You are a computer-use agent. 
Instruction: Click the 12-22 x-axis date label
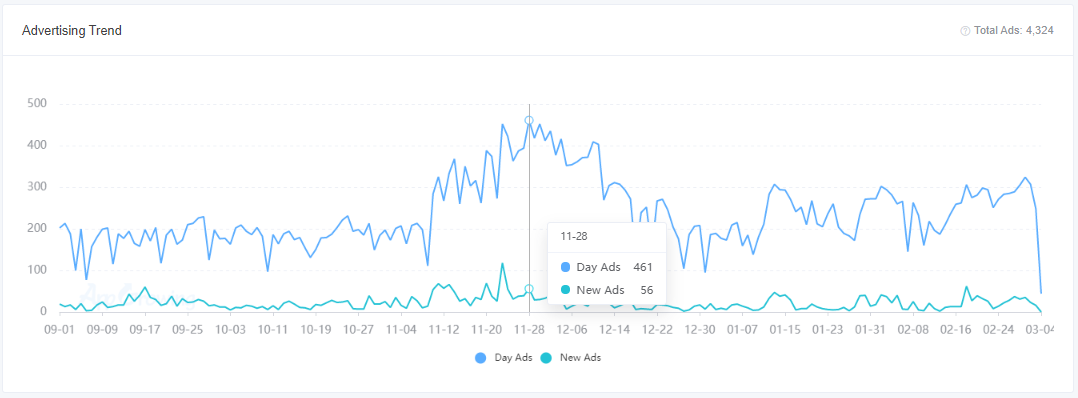pyautogui.click(x=657, y=329)
